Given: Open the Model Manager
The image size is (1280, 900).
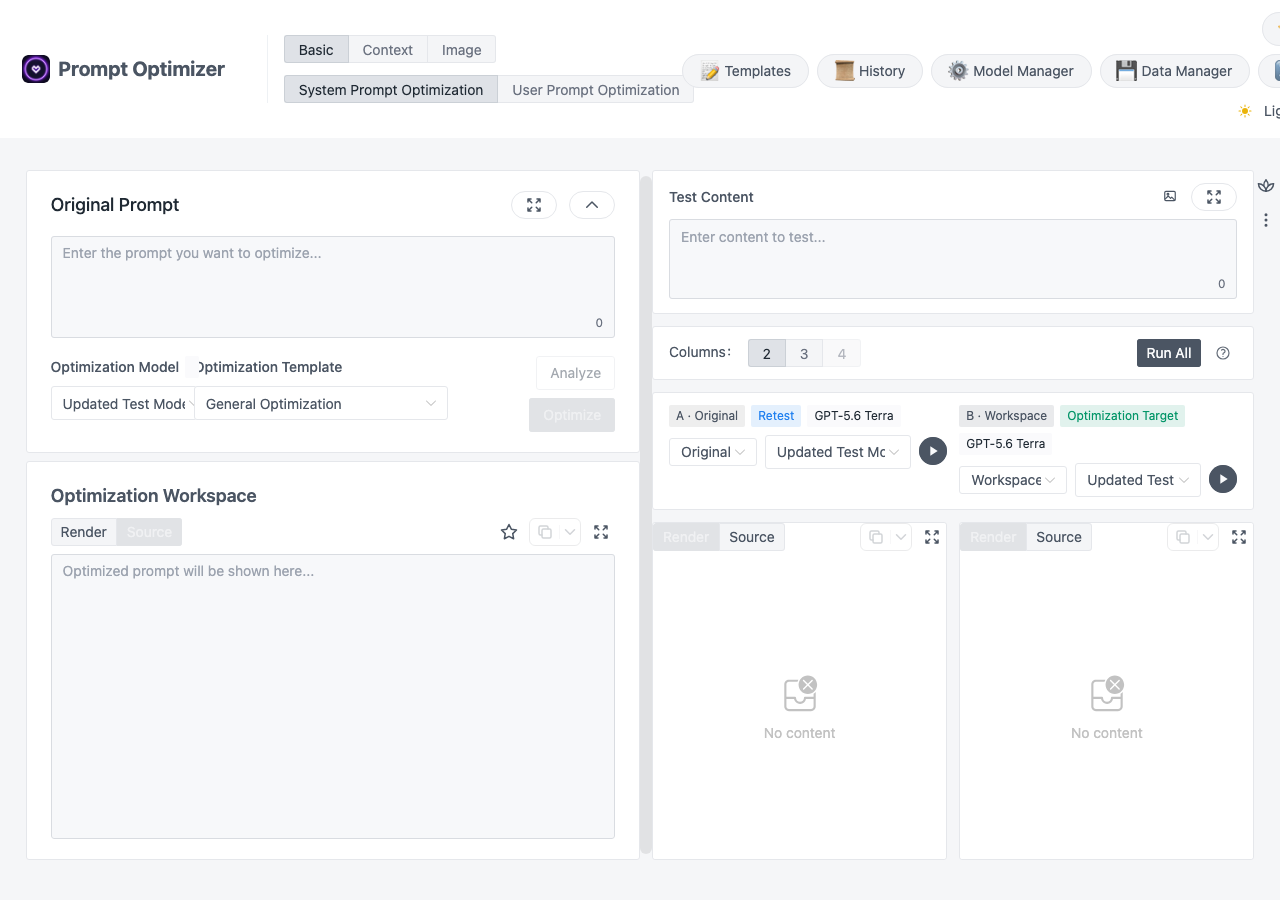Looking at the screenshot, I should click(1011, 71).
